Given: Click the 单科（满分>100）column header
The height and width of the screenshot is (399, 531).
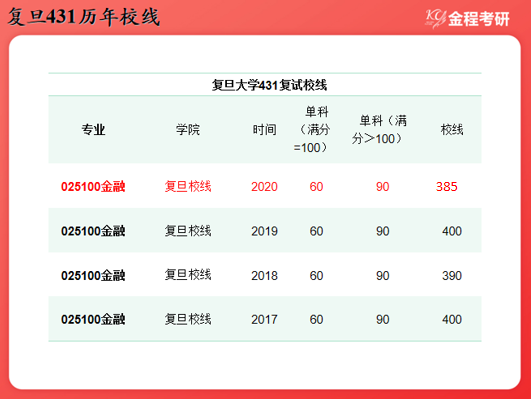Looking at the screenshot, I should tap(379, 129).
